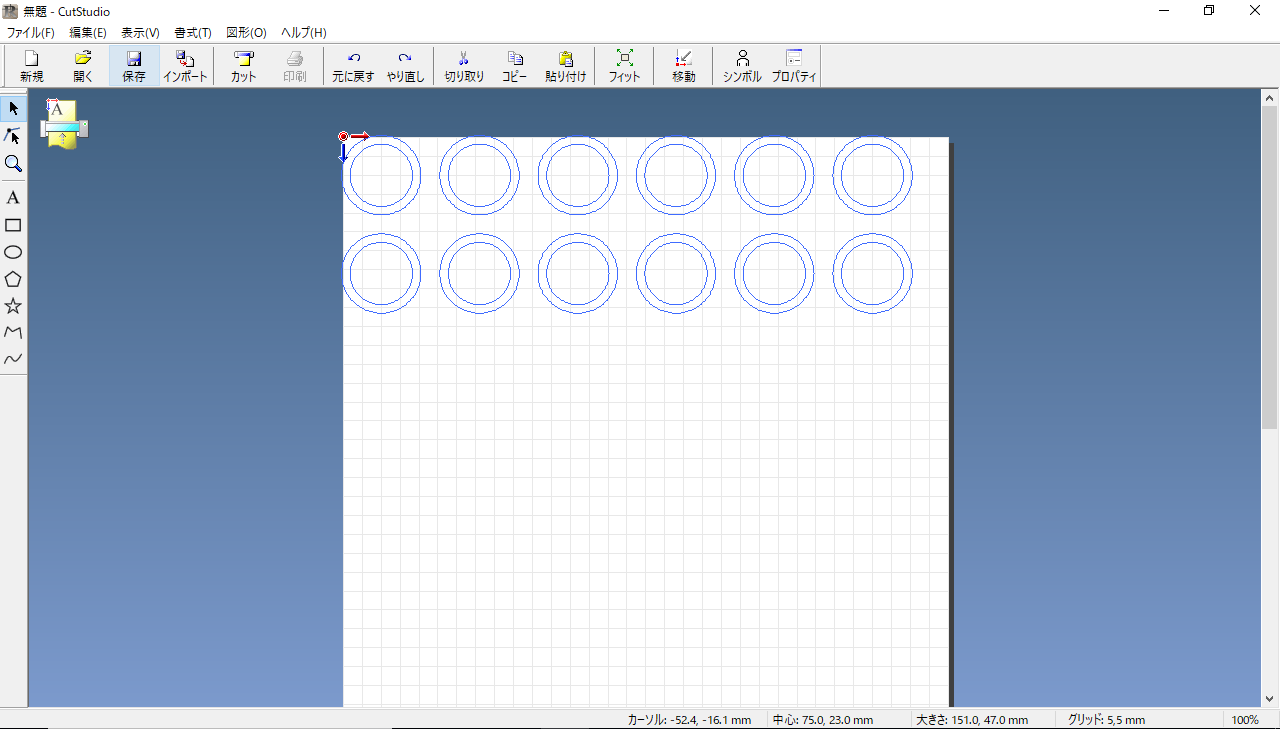This screenshot has height=729, width=1280.
Task: Select the arrow selection tool
Action: 13,108
